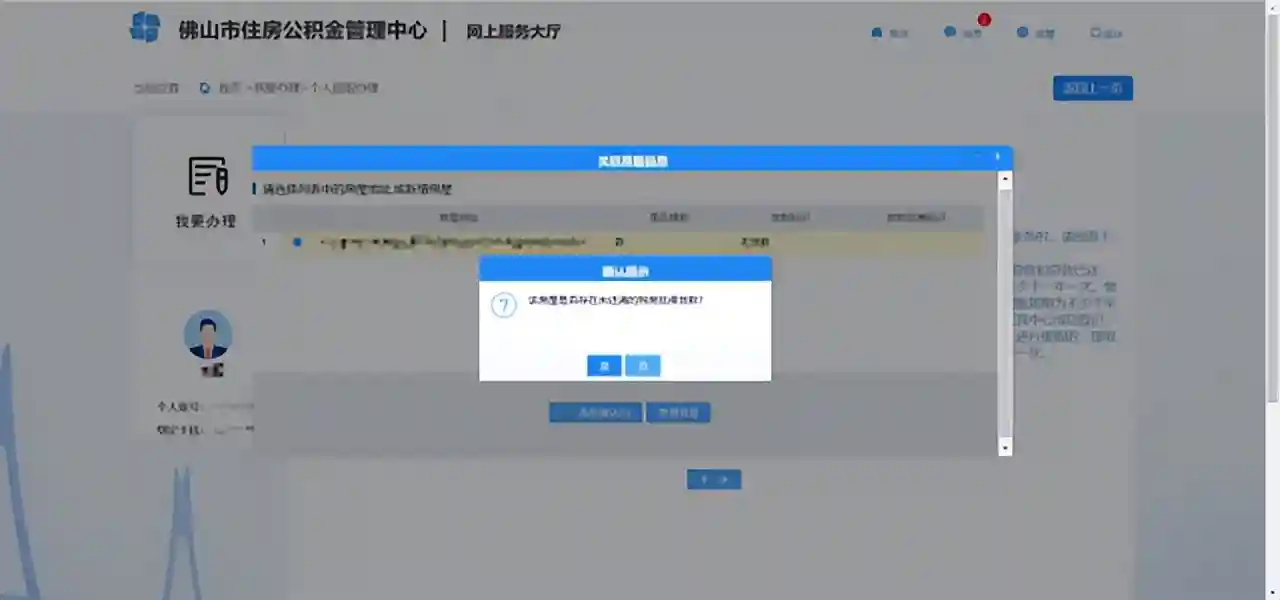1280x600 pixels.
Task: Click 是 (Yes) in the confirmation dialog
Action: pyautogui.click(x=604, y=366)
